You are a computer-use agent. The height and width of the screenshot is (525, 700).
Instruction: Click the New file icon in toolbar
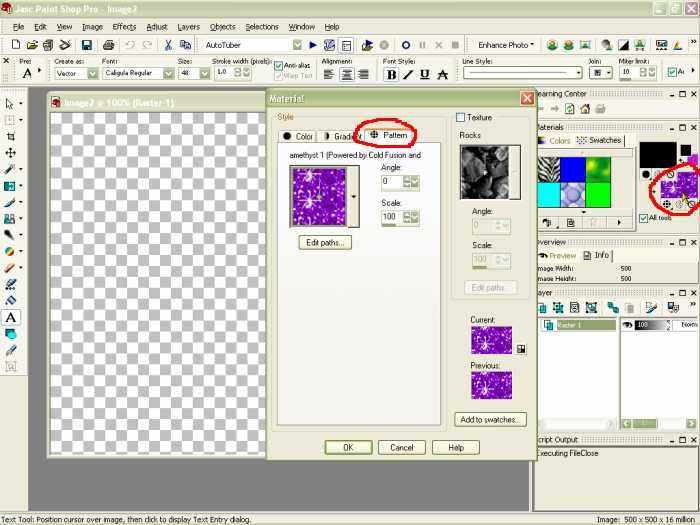click(16, 45)
